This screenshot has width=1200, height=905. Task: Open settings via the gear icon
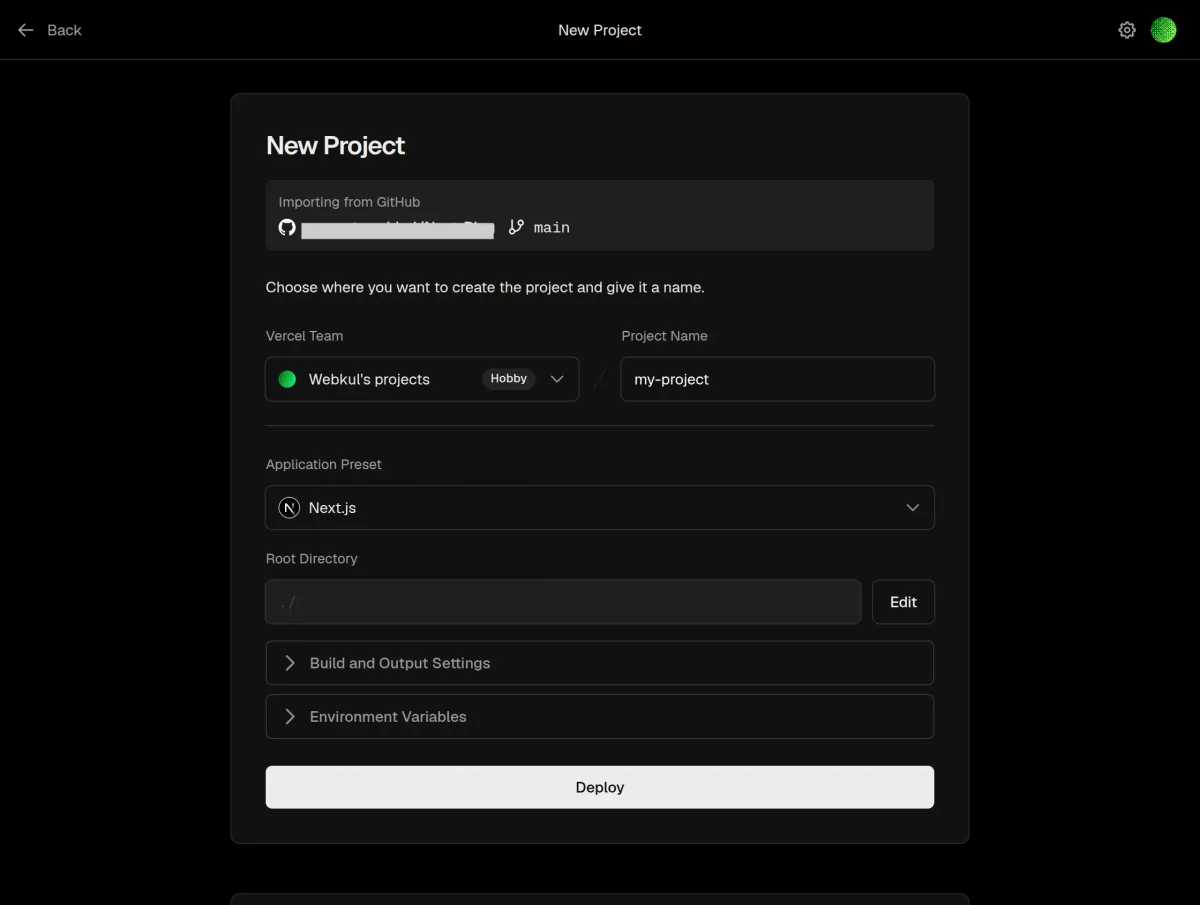pyautogui.click(x=1127, y=30)
